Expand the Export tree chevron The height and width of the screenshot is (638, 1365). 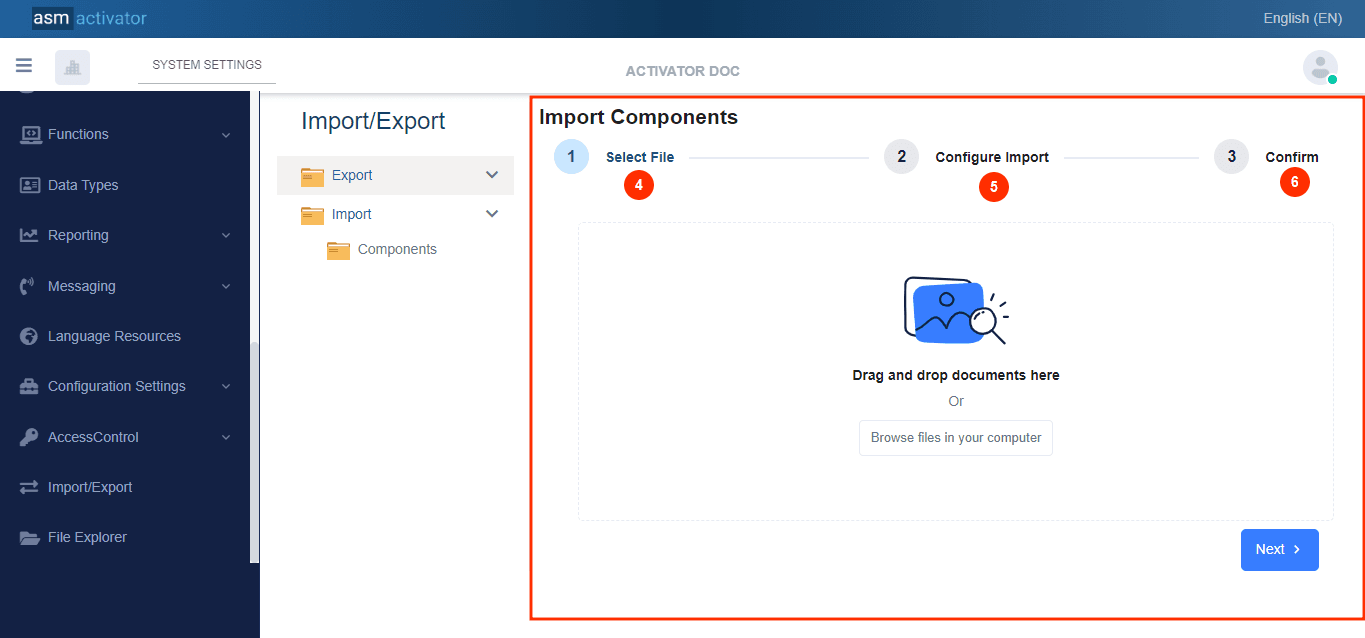point(491,175)
